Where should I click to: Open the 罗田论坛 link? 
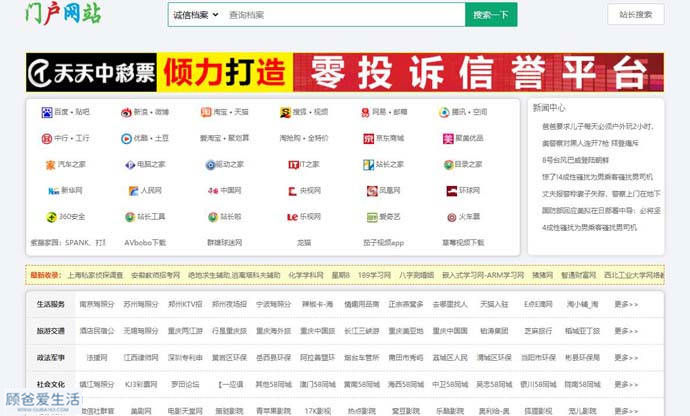point(185,384)
